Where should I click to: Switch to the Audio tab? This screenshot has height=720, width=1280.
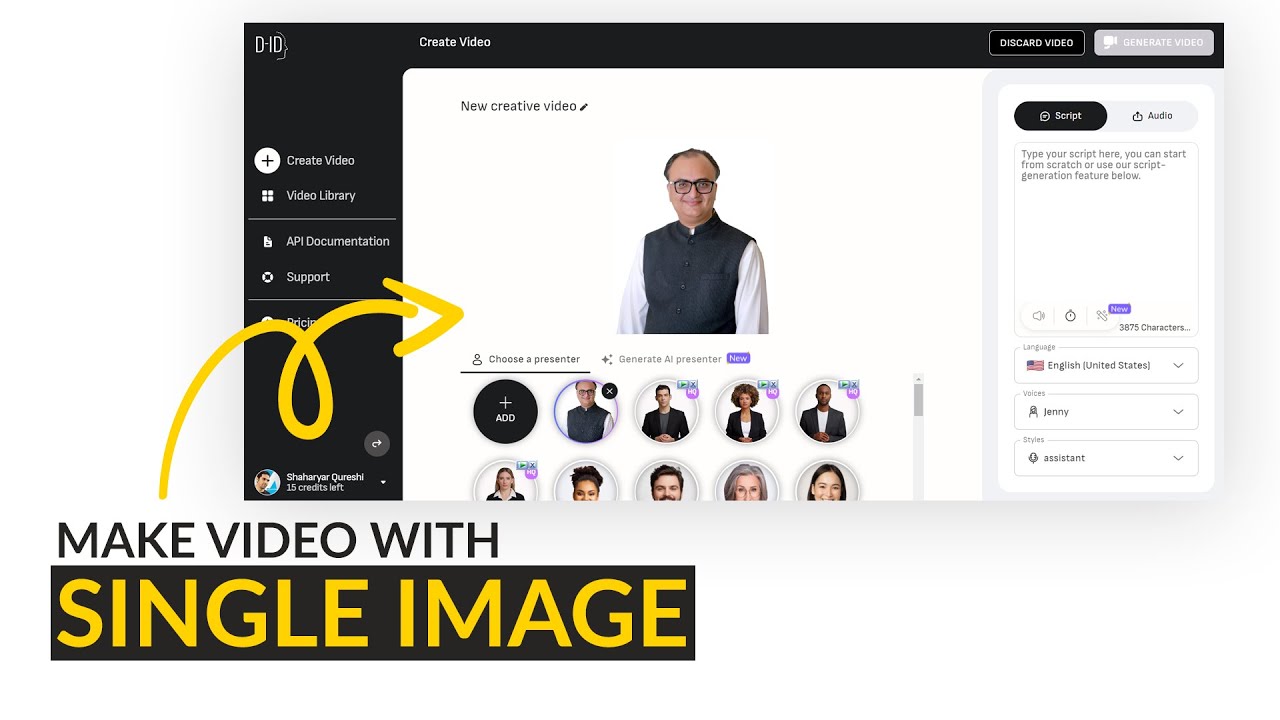pyautogui.click(x=1152, y=116)
